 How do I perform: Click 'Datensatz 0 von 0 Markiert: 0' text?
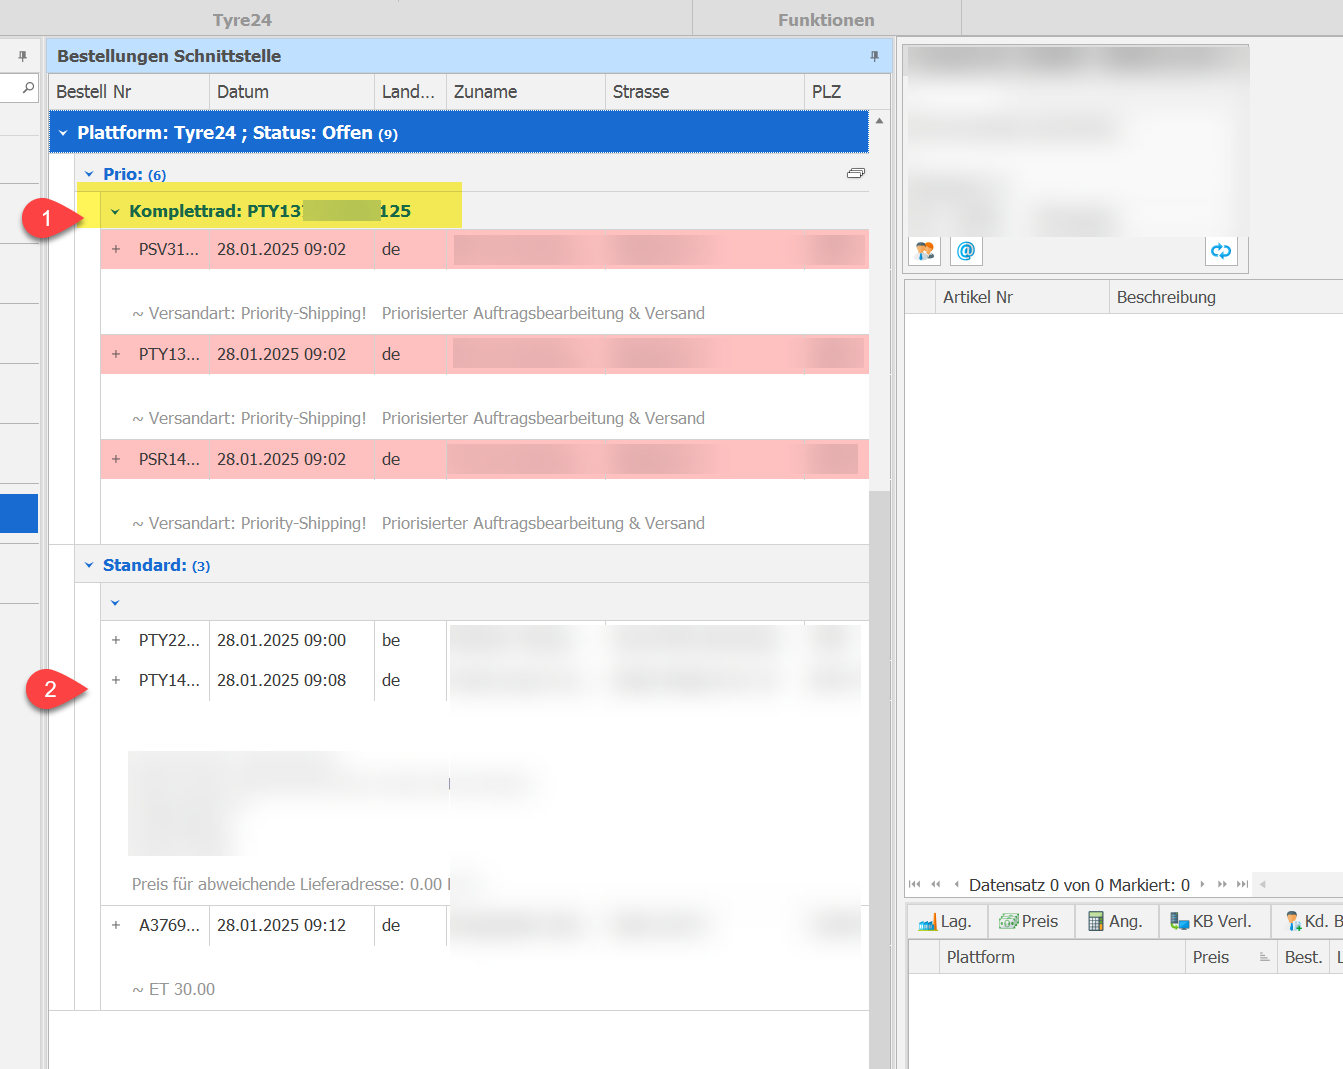pos(1079,885)
